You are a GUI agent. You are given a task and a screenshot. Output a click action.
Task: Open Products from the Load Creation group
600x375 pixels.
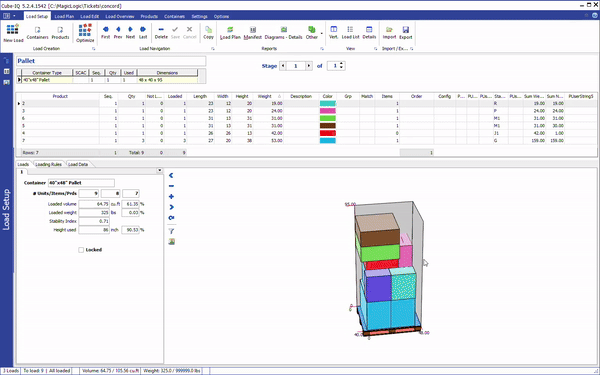pyautogui.click(x=60, y=33)
